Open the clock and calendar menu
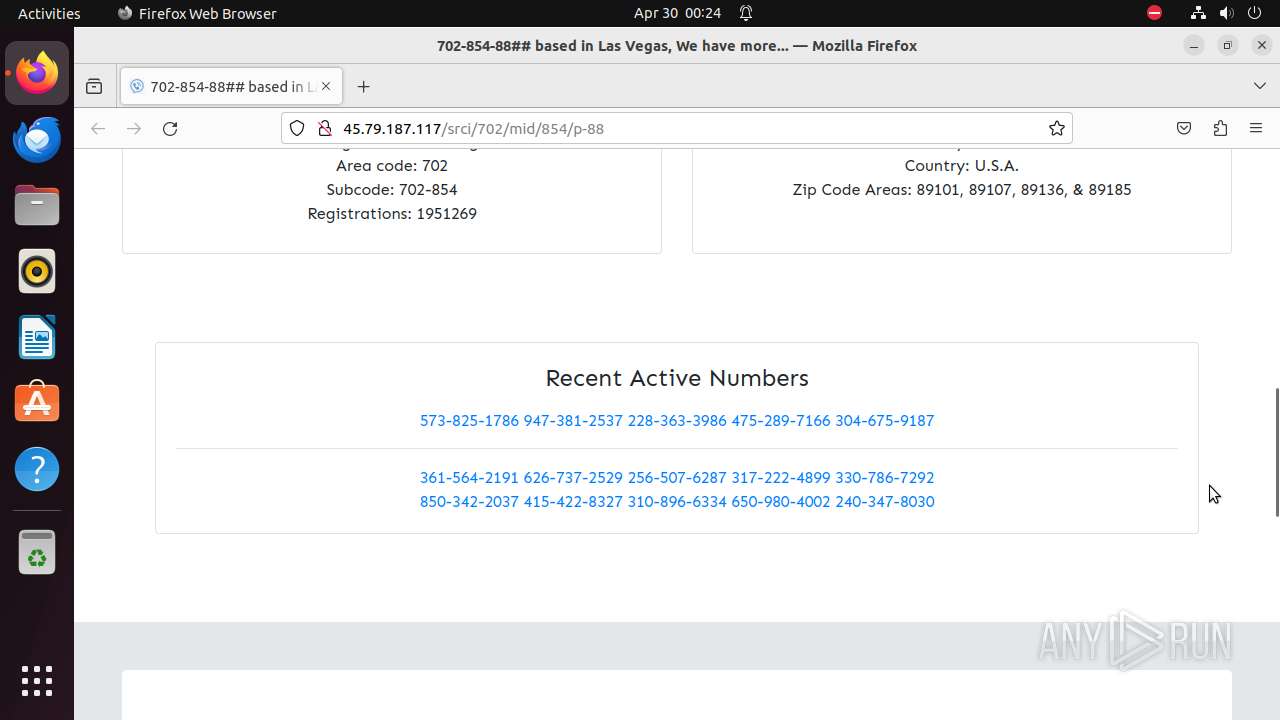 [x=677, y=13]
